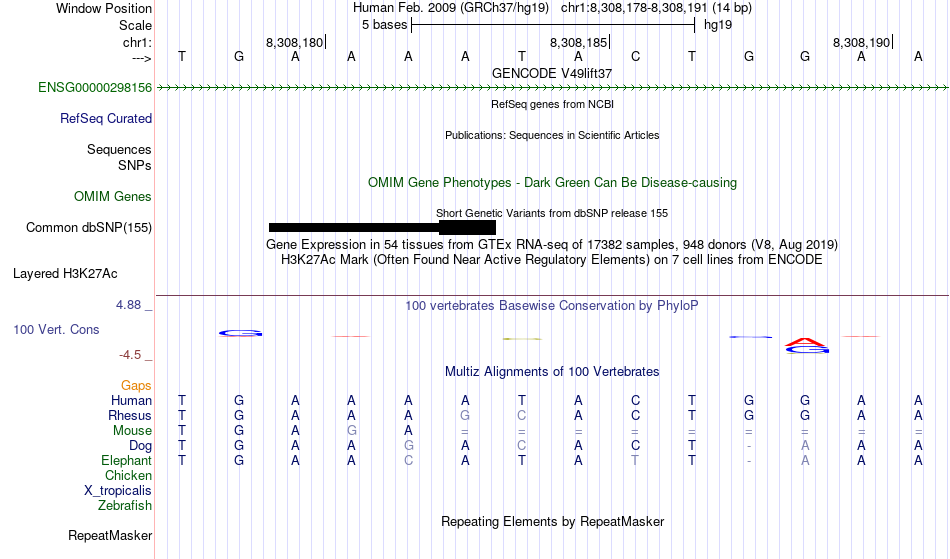
Task: Select the Mouse alignment row label
Action: pos(132,431)
